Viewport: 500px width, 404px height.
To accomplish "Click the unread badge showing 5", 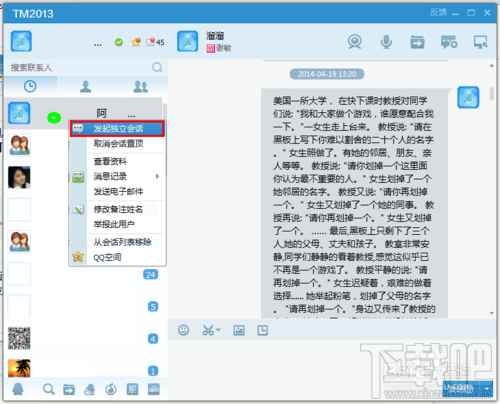I will 153,307.
